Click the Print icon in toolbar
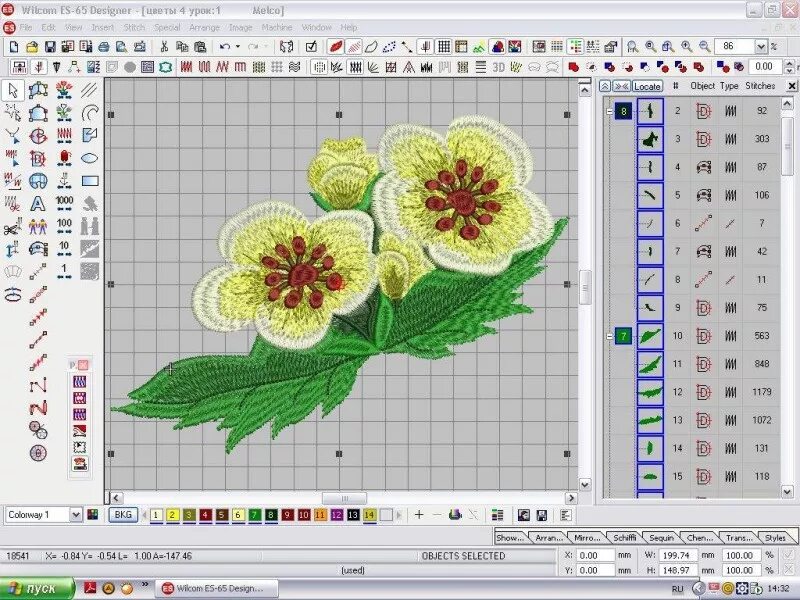Screen dimensions: 800x600 (x=104, y=47)
